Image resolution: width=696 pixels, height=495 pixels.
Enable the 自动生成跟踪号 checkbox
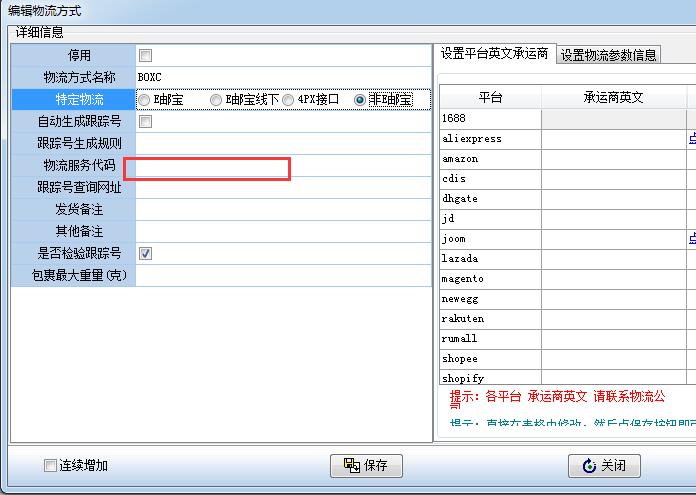point(146,121)
